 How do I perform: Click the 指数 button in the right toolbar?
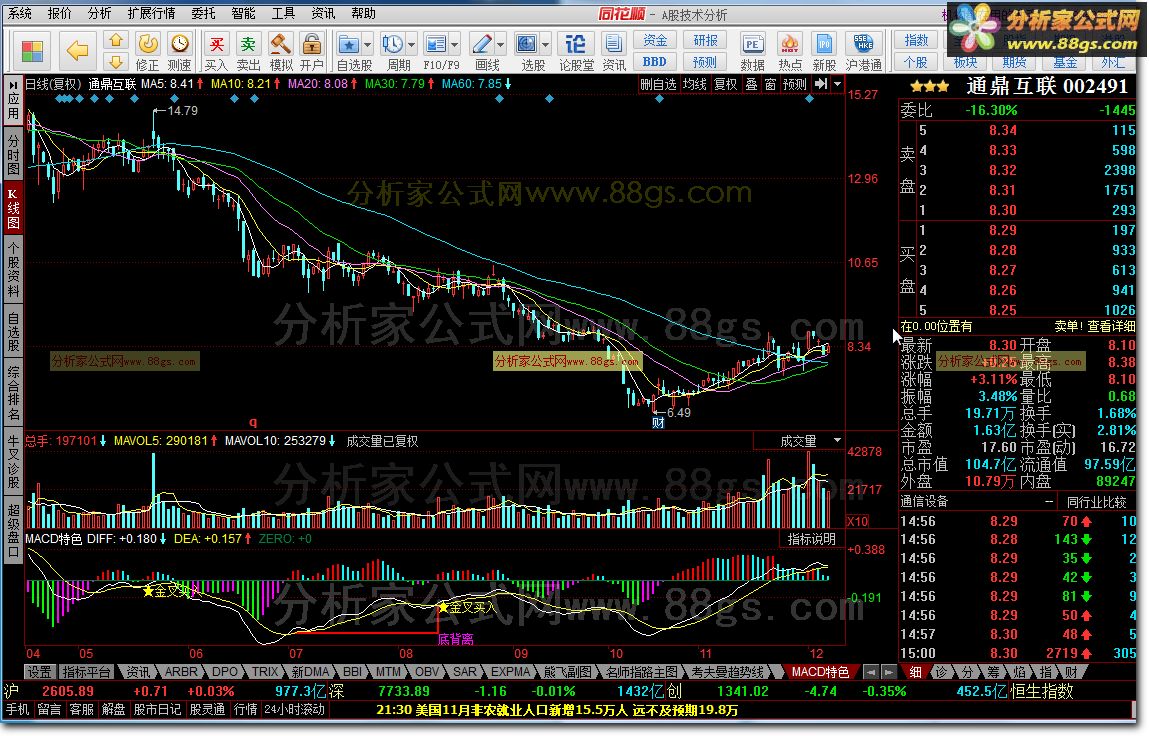916,40
